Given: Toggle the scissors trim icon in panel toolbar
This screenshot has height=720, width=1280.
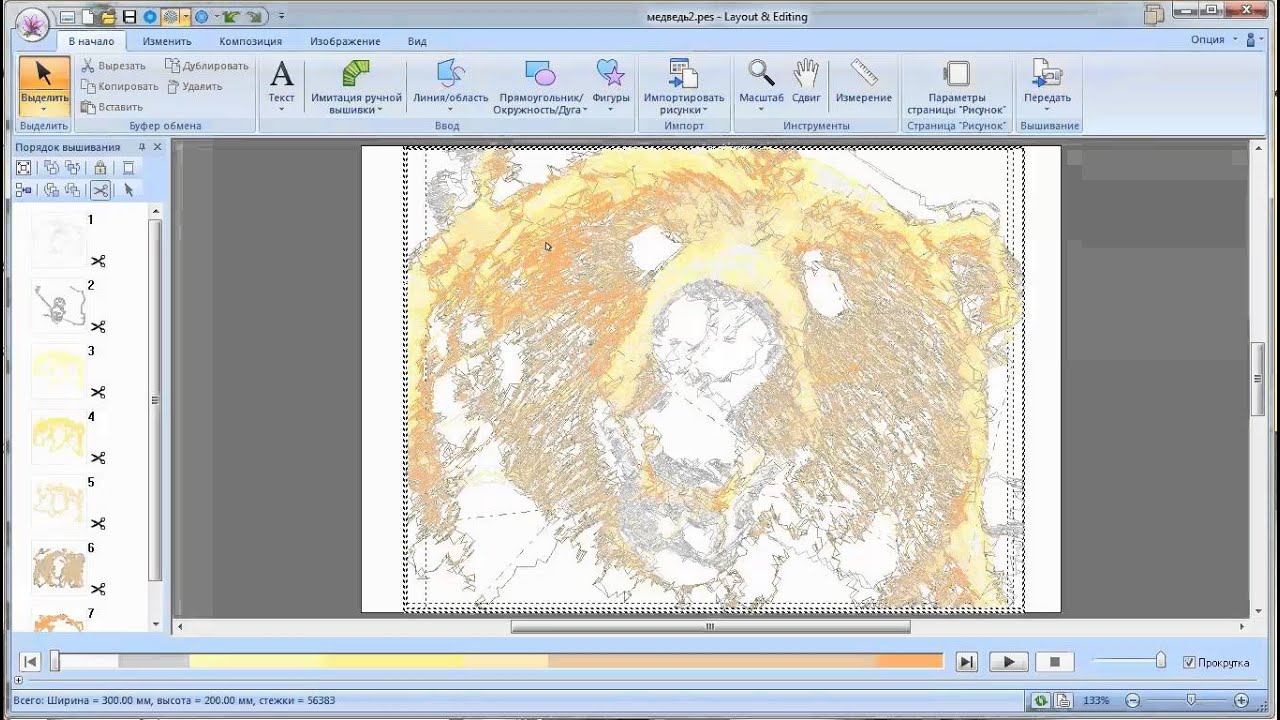Looking at the screenshot, I should coord(100,190).
